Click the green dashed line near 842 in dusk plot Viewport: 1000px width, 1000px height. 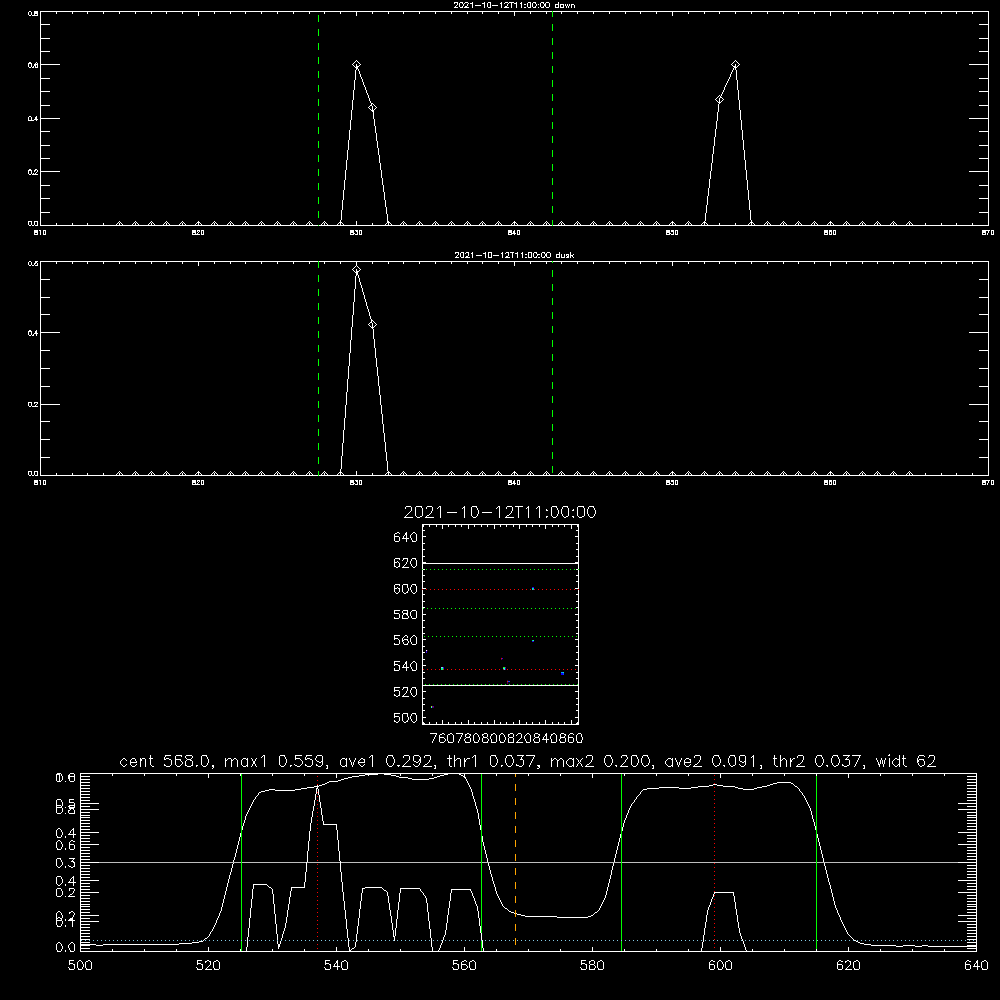tap(552, 368)
